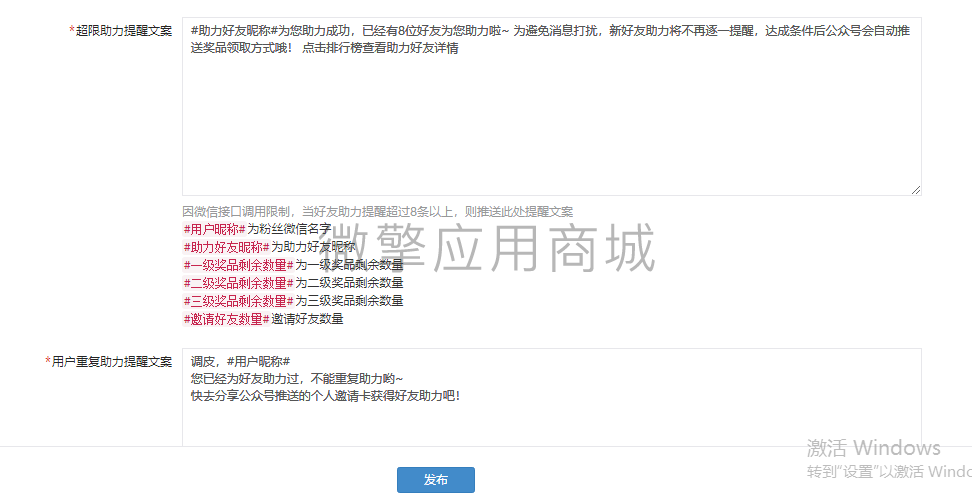Click the 发布 publish button
972x497 pixels.
(436, 480)
